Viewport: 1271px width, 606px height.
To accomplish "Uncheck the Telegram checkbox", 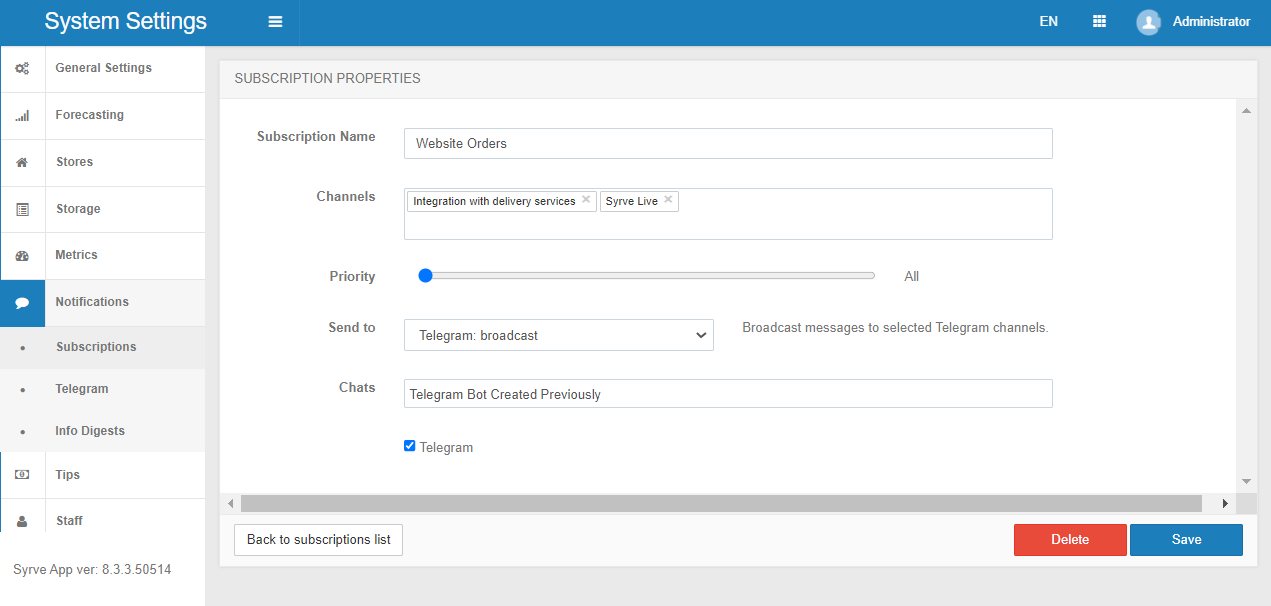I will [x=410, y=446].
